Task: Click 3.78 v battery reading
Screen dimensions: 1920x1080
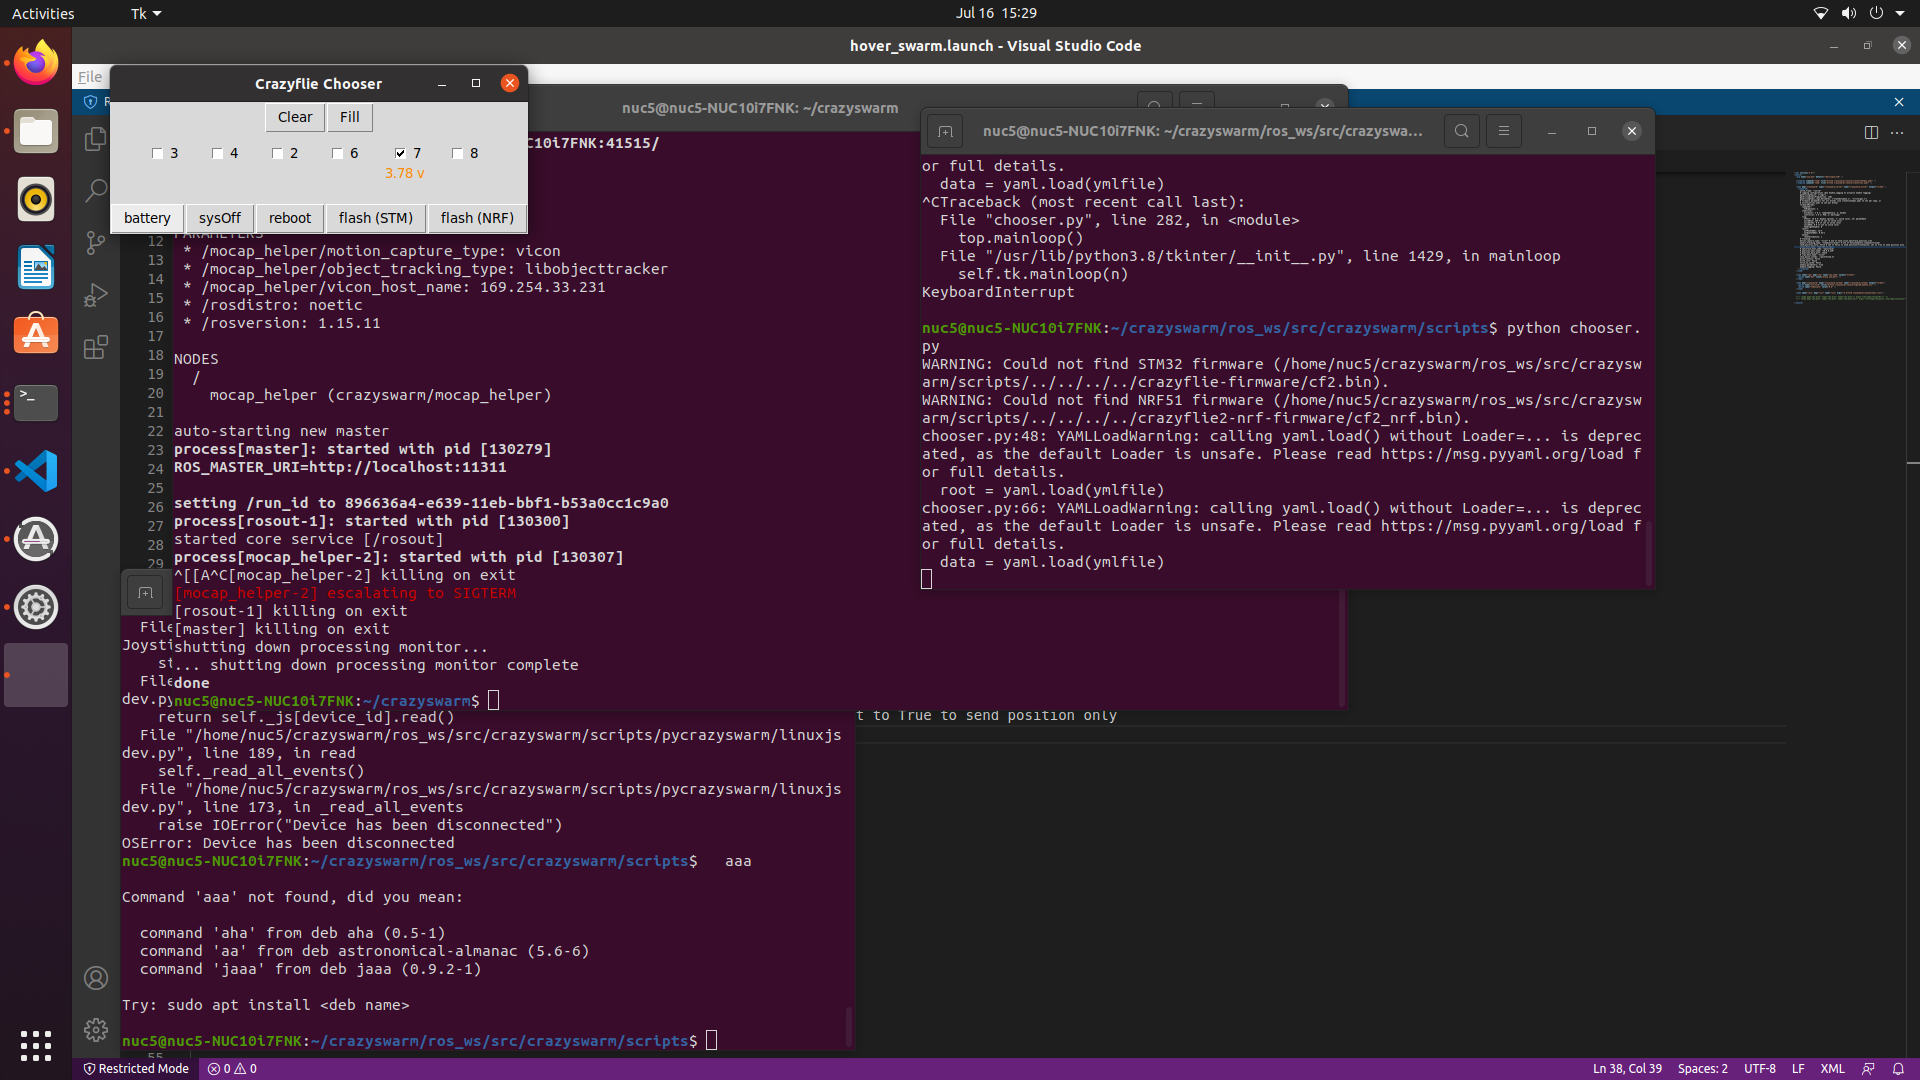Action: tap(405, 173)
